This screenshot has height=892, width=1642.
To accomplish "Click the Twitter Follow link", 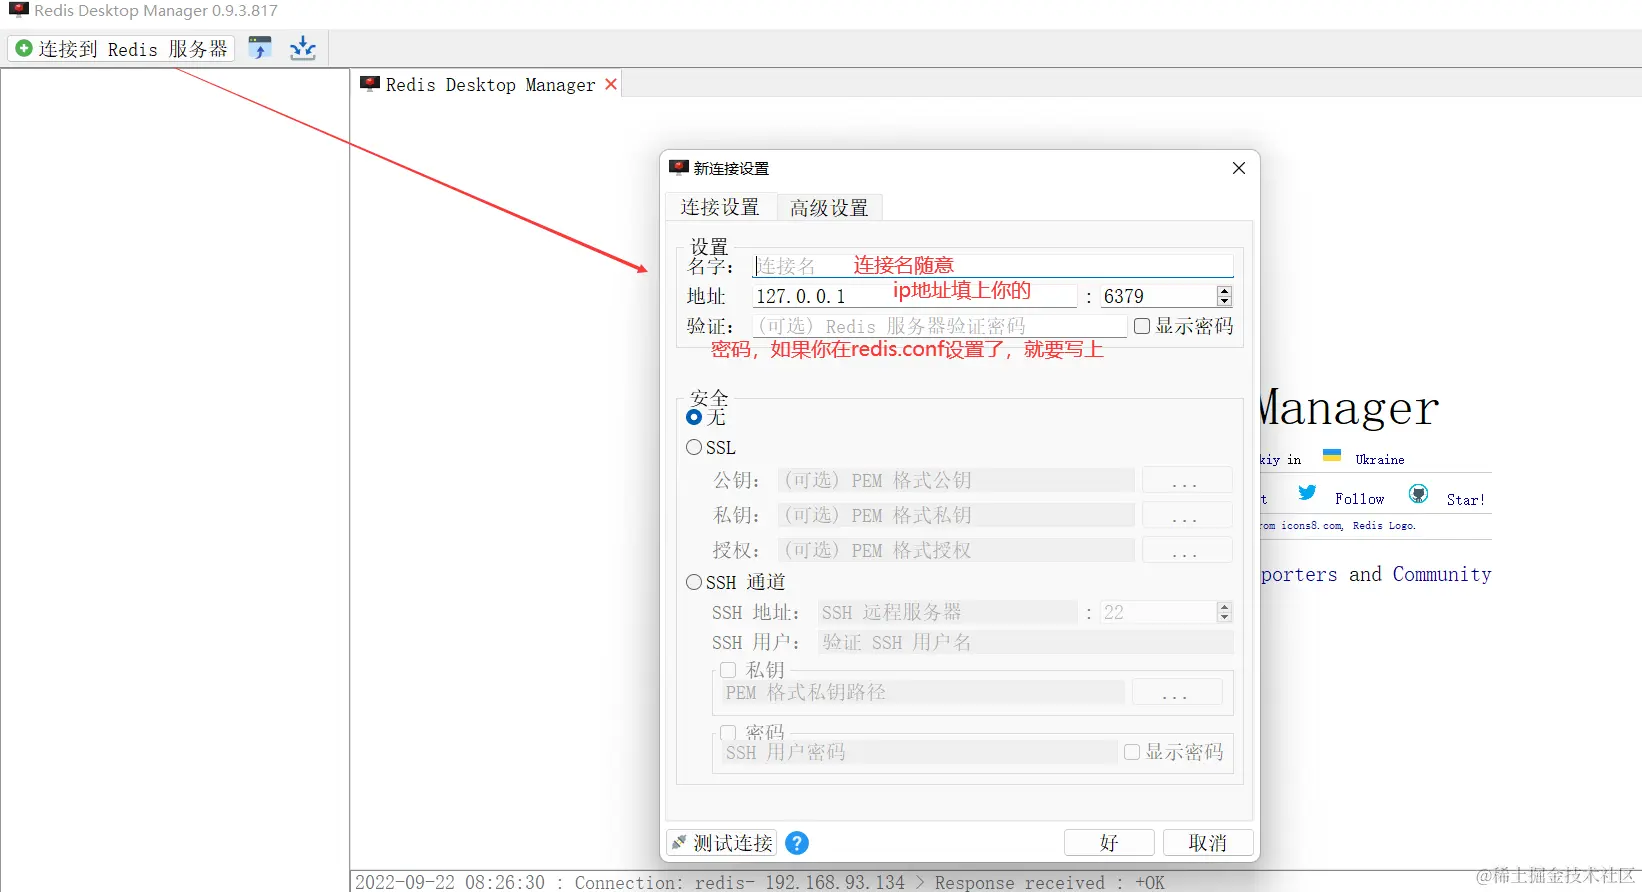I will tap(1359, 499).
